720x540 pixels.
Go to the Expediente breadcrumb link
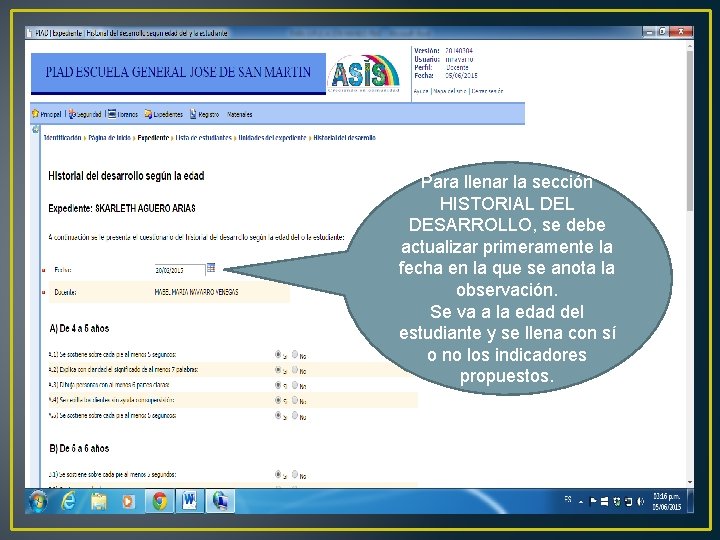153,138
